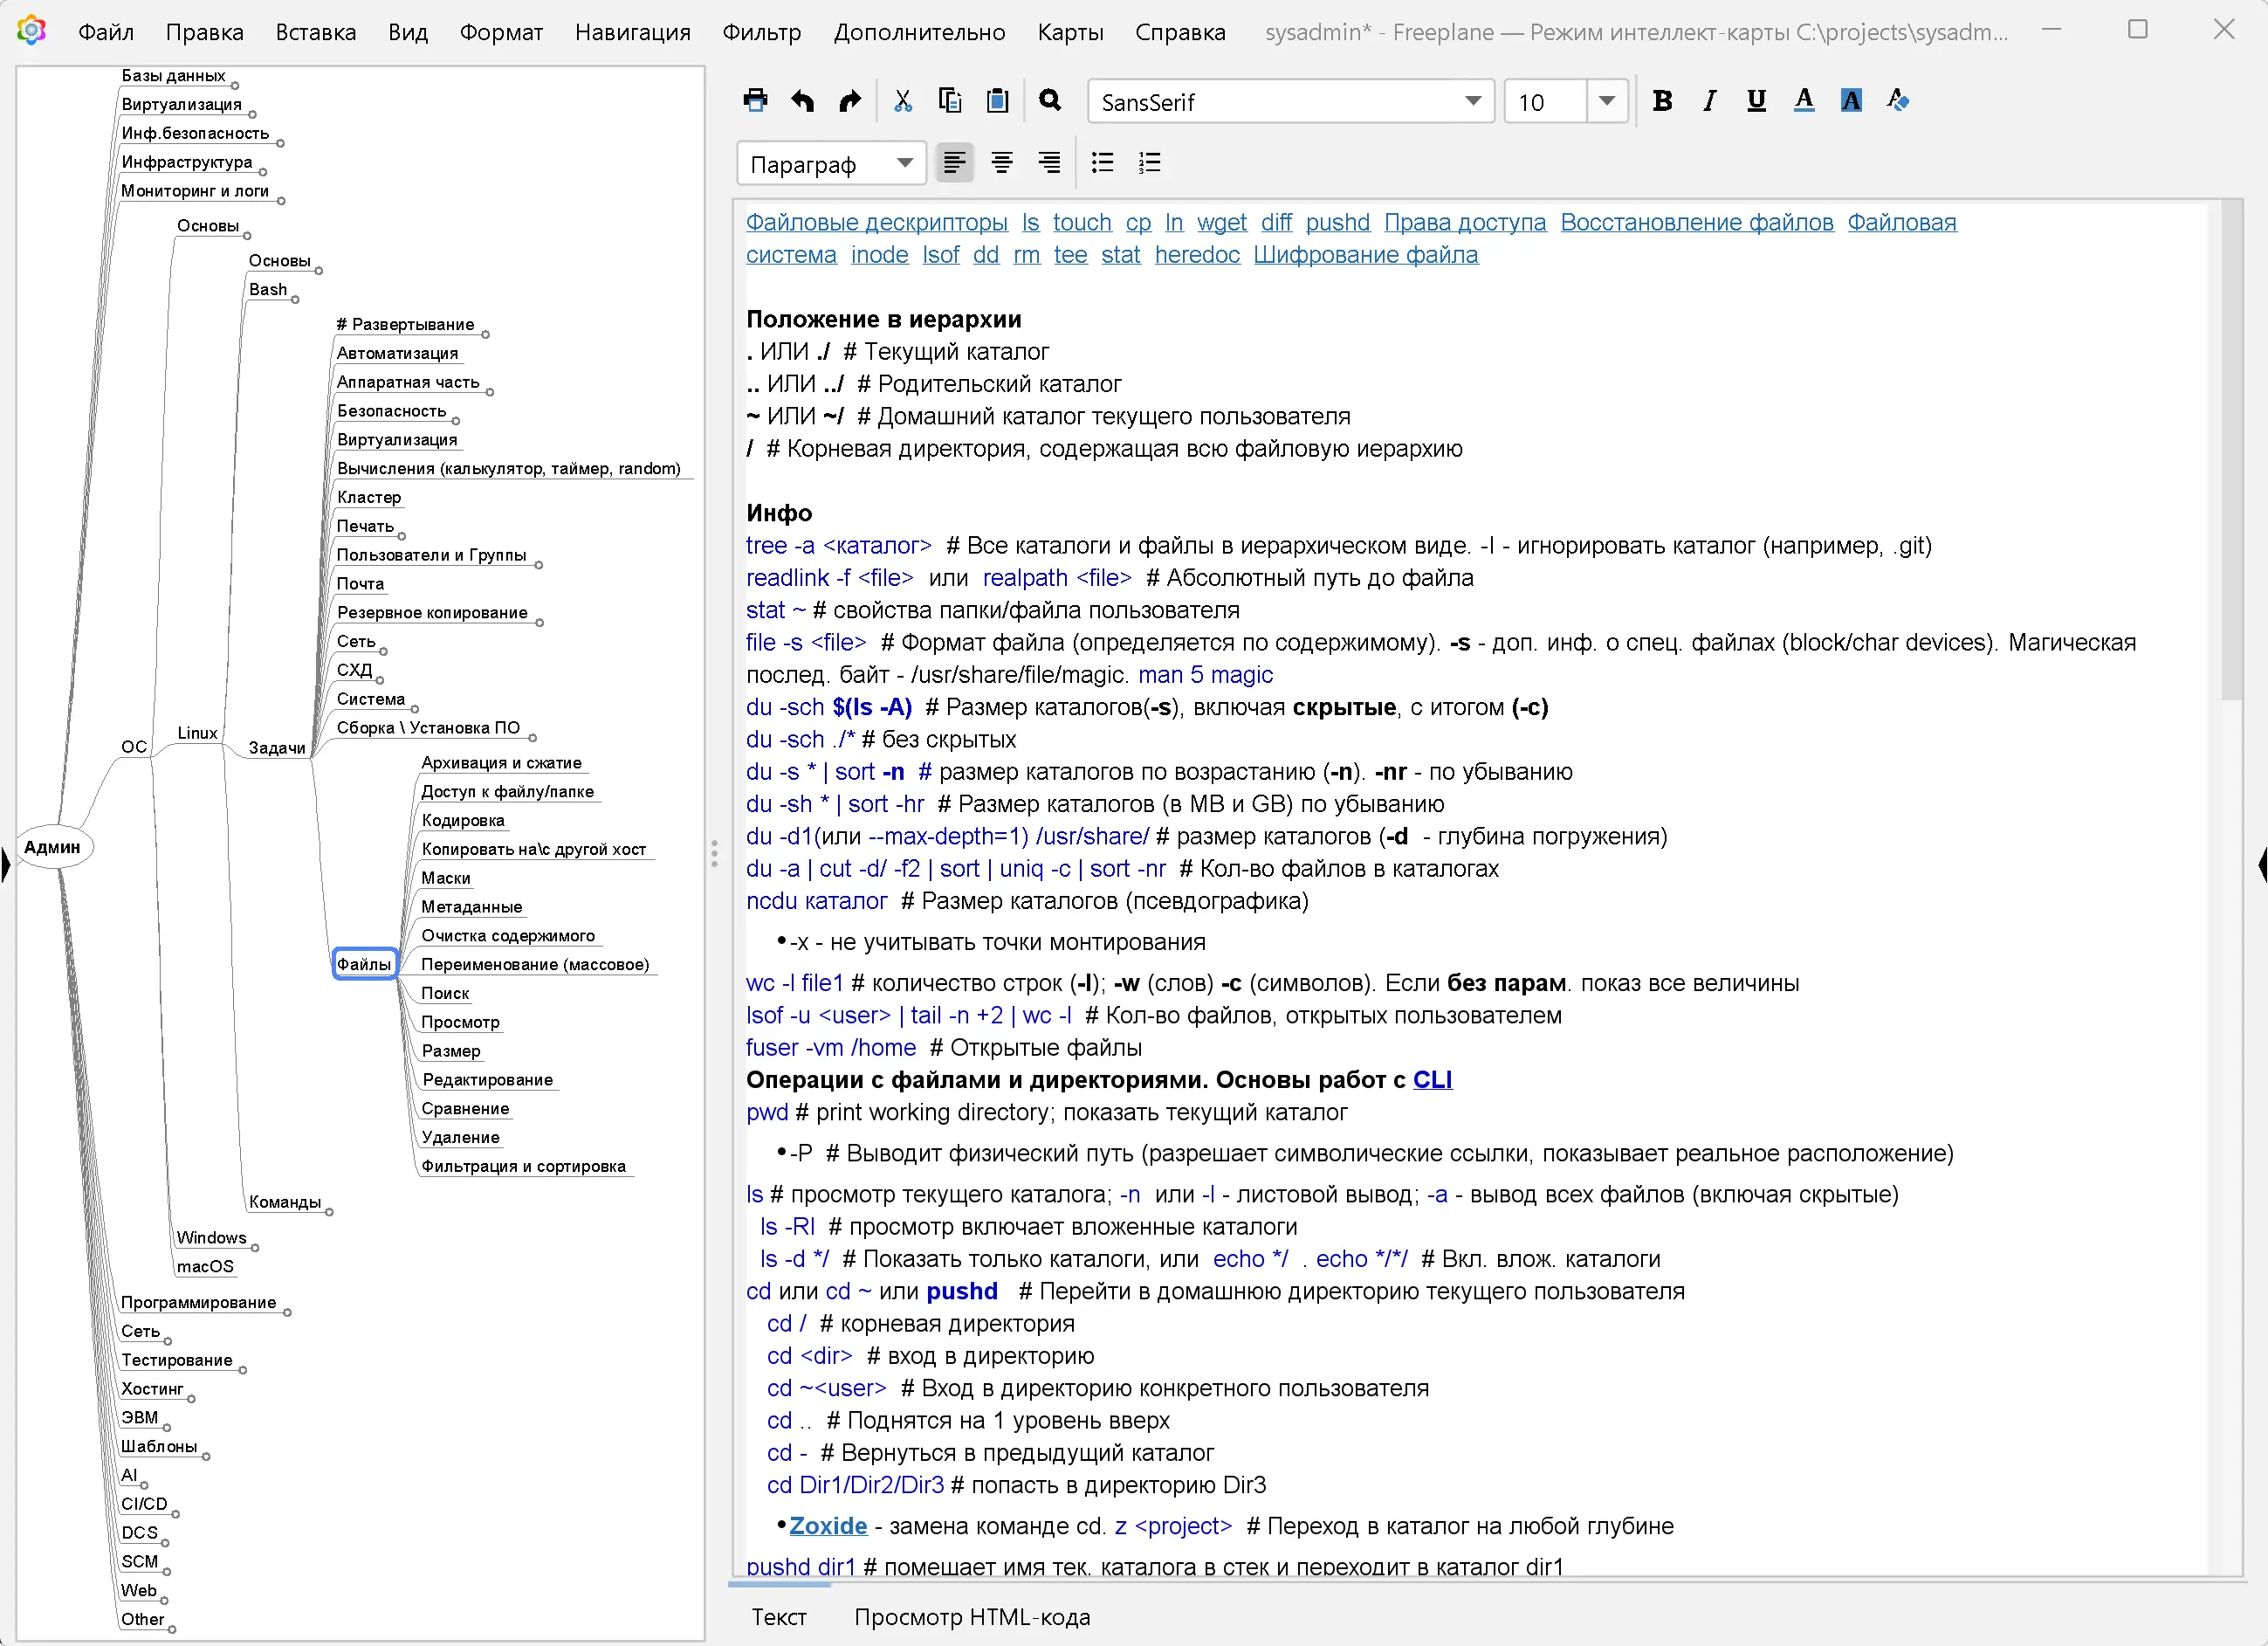
Task: Insert a bulleted list
Action: 1102,163
